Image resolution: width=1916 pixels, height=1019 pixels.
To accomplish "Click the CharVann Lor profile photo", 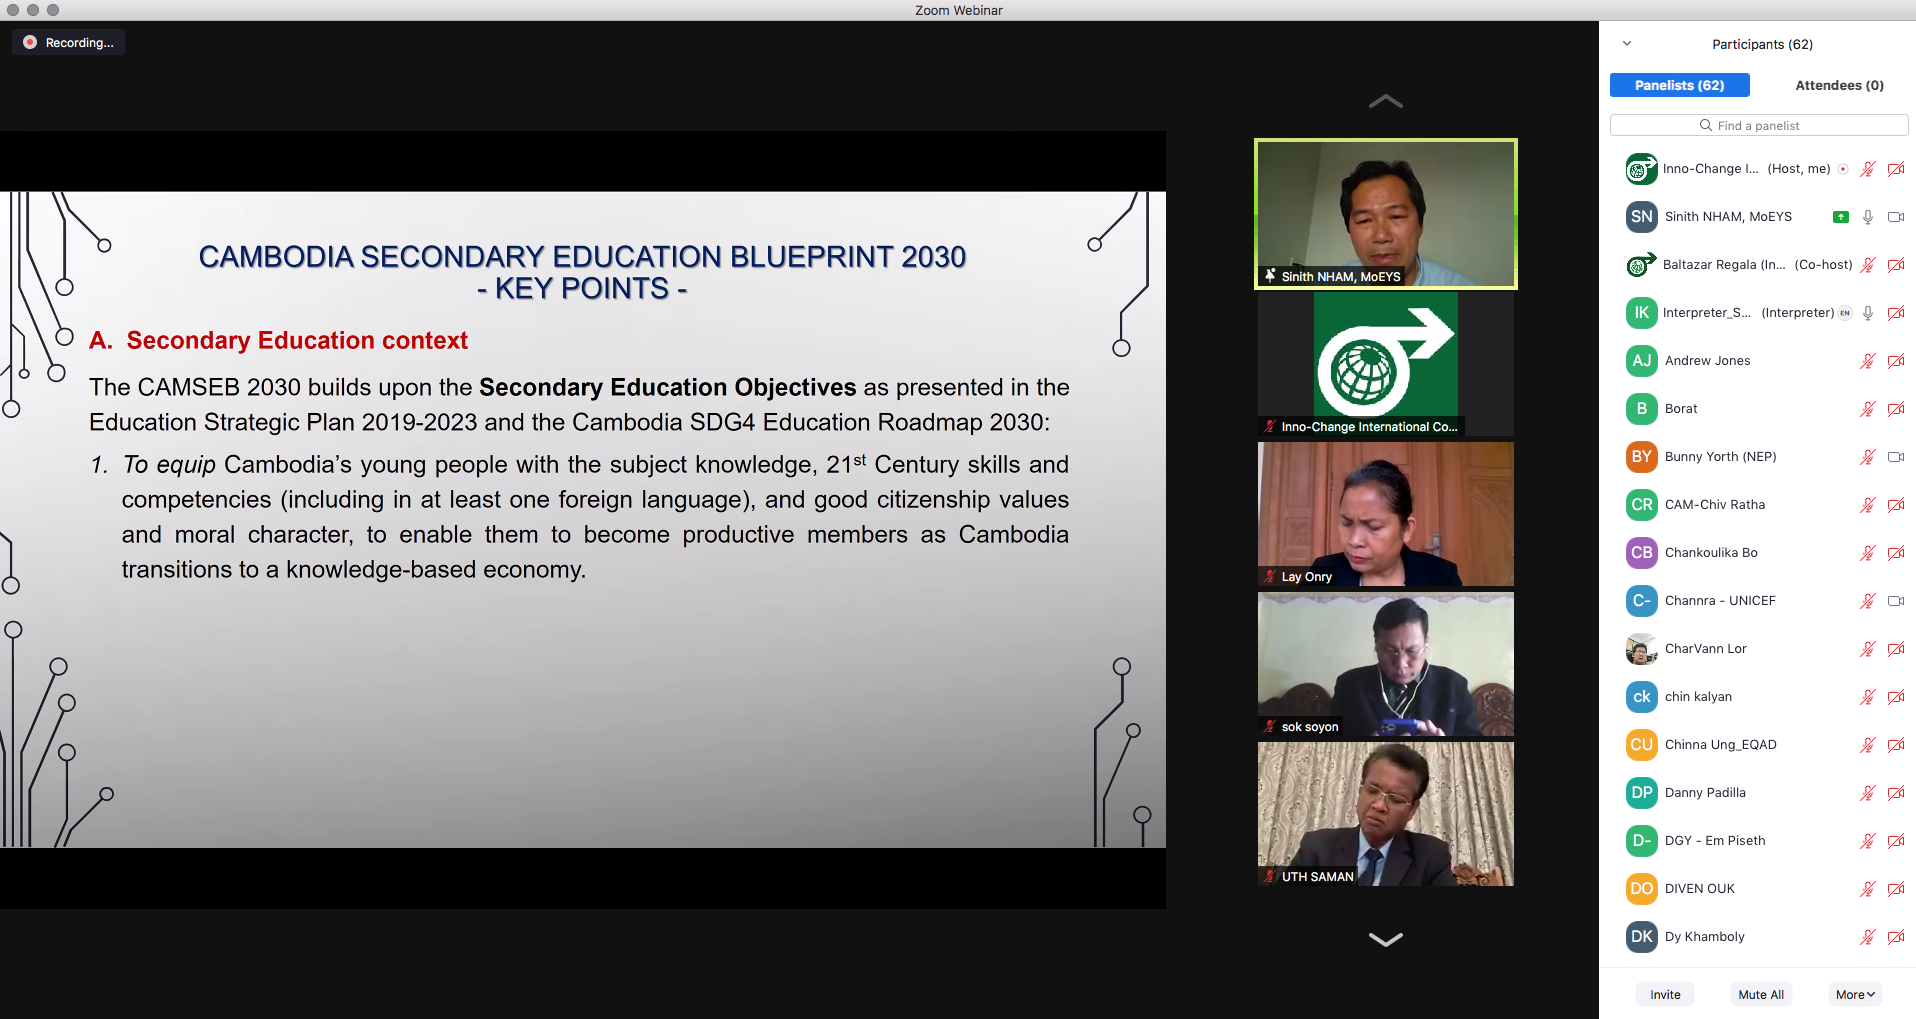I will tap(1641, 649).
